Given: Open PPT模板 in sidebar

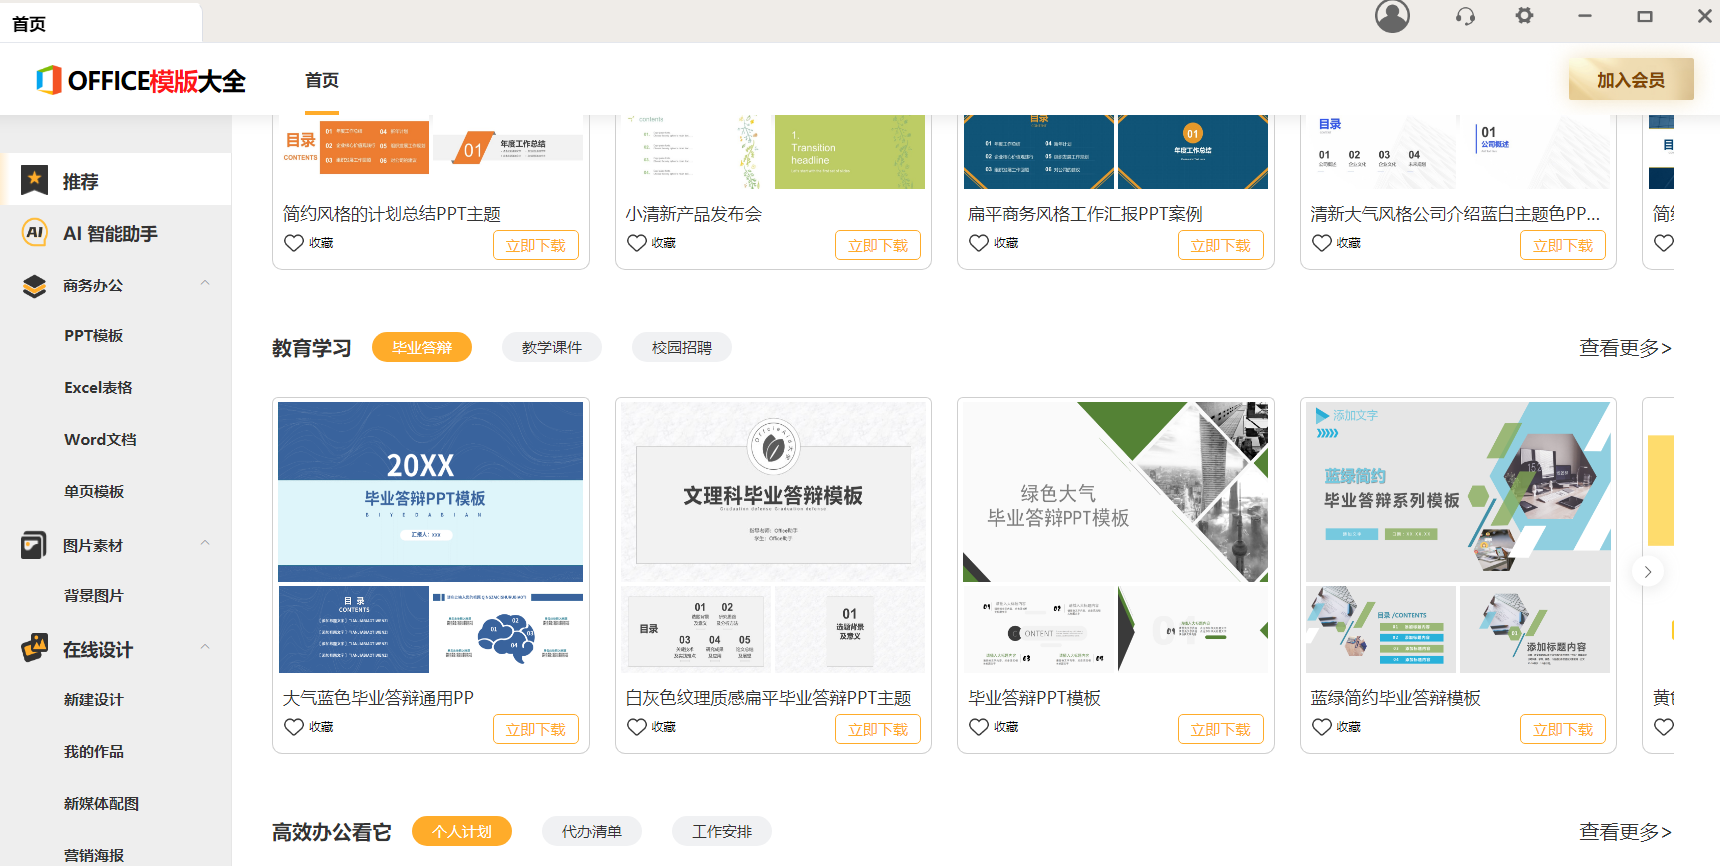Looking at the screenshot, I should [x=94, y=335].
